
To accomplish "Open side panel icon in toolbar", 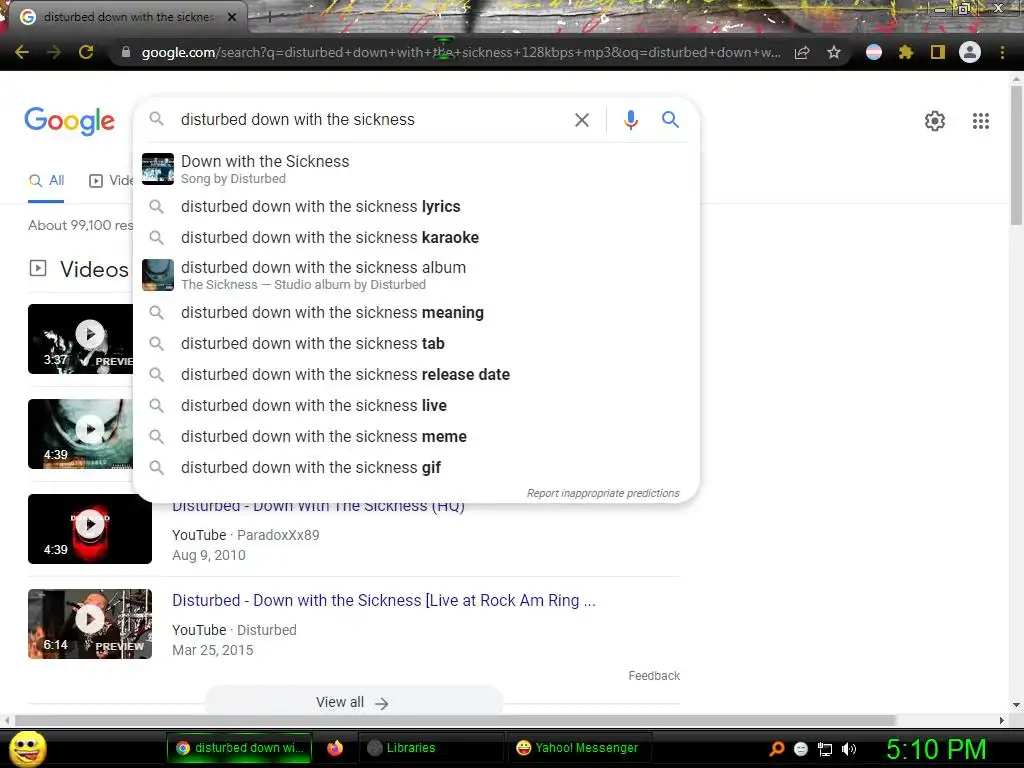I will pyautogui.click(x=938, y=52).
